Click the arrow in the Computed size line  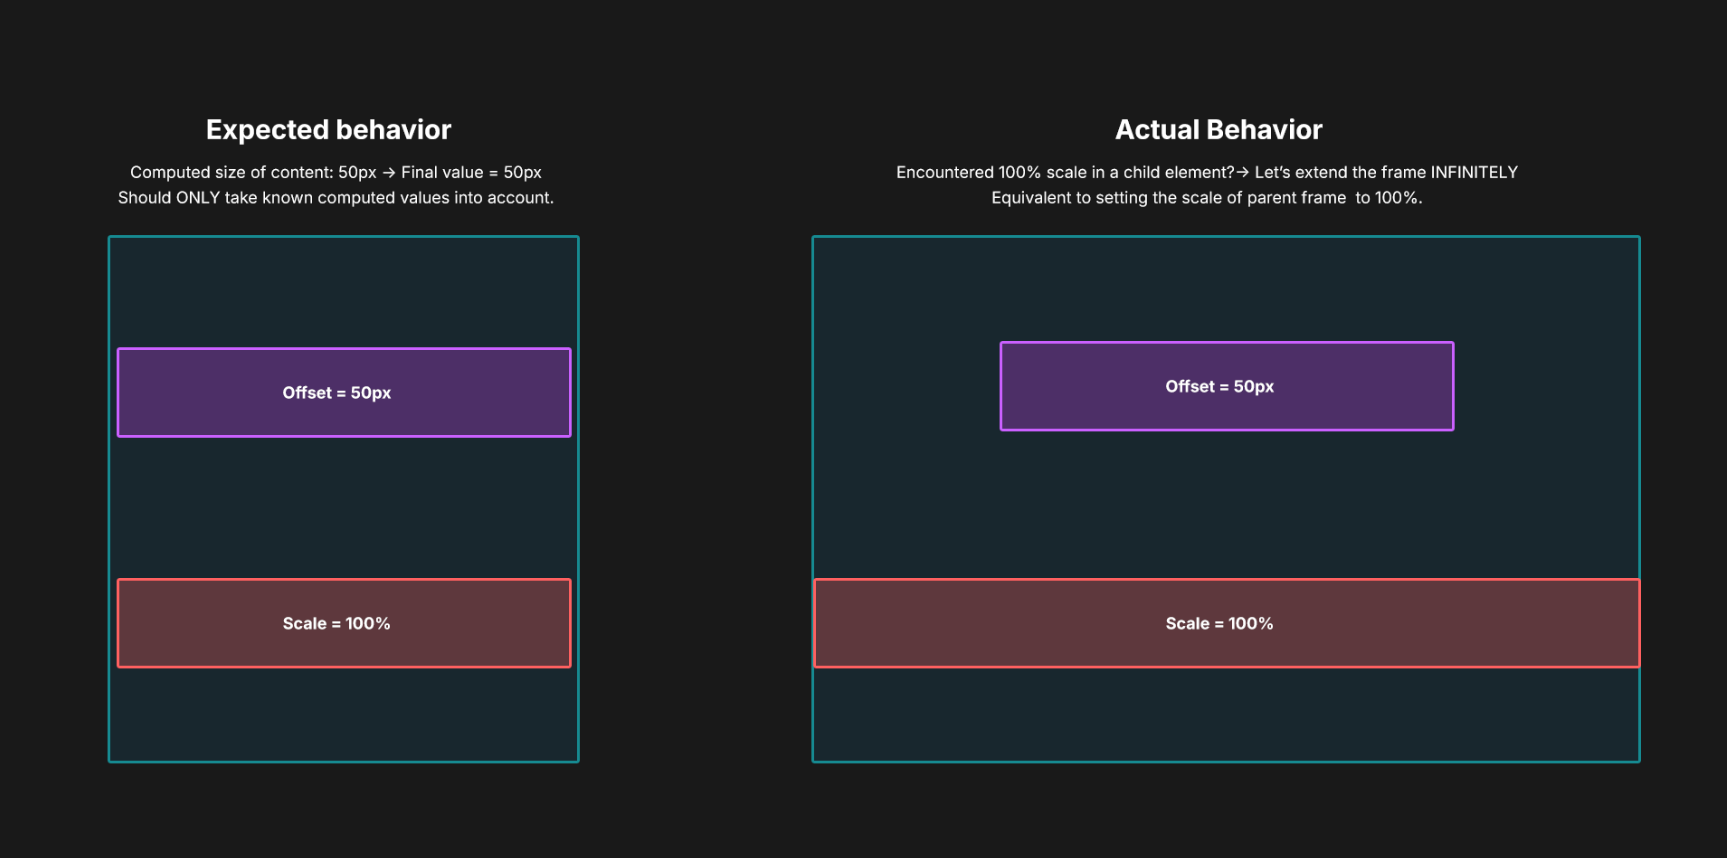tap(389, 173)
